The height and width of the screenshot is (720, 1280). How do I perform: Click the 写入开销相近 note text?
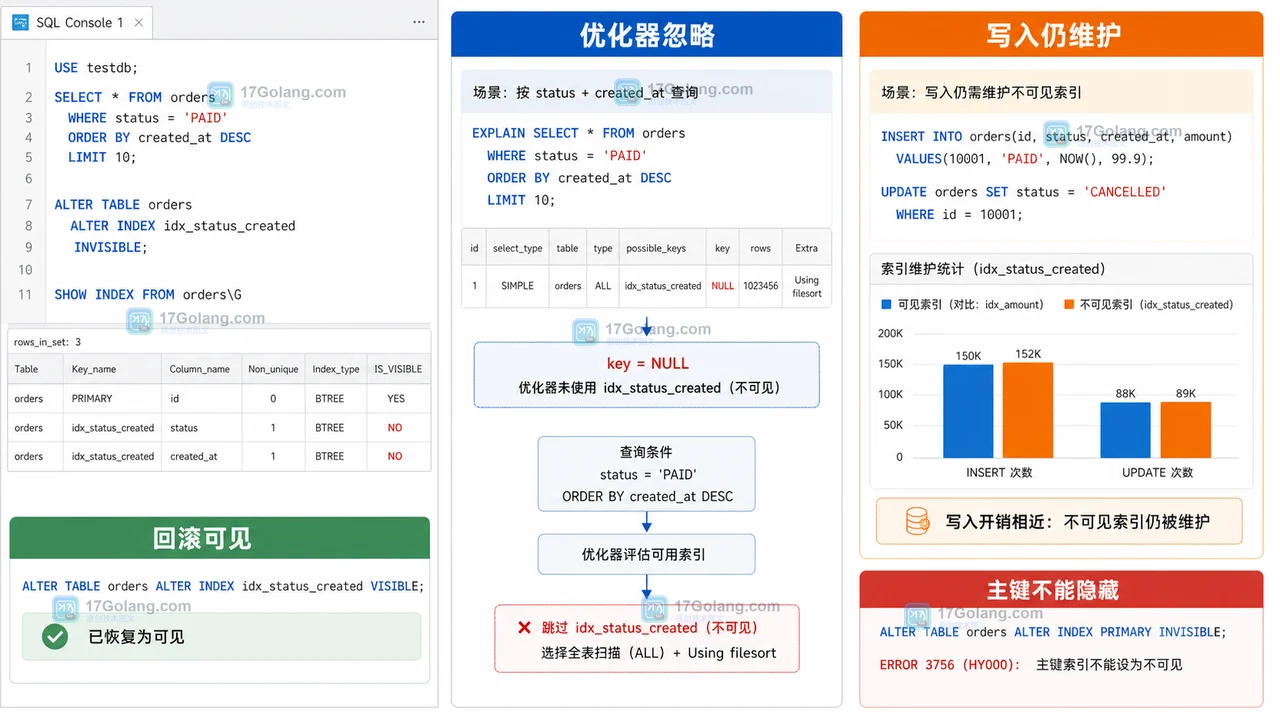1078,521
